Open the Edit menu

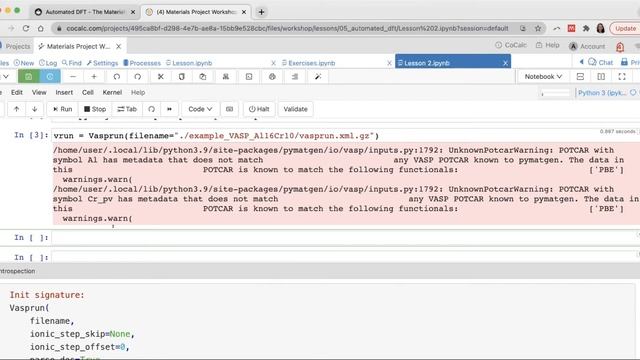pos(17,92)
